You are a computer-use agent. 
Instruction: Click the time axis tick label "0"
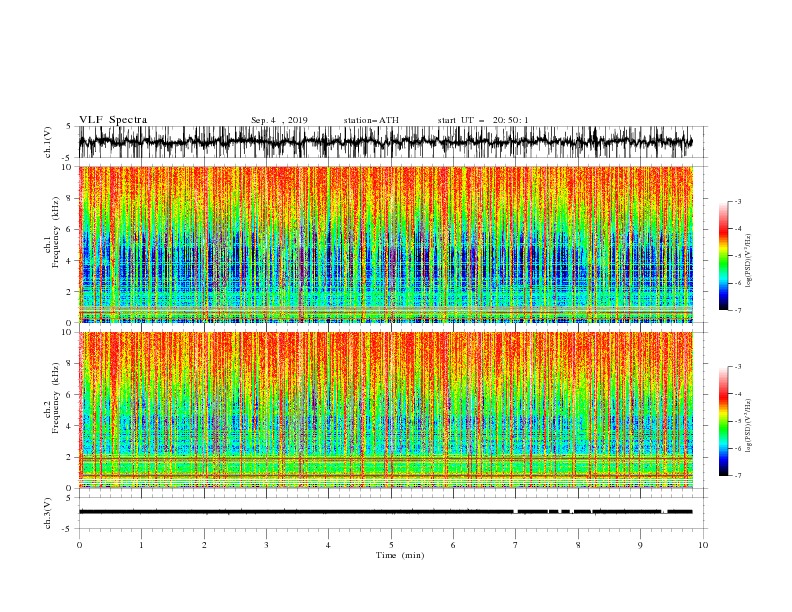point(80,545)
